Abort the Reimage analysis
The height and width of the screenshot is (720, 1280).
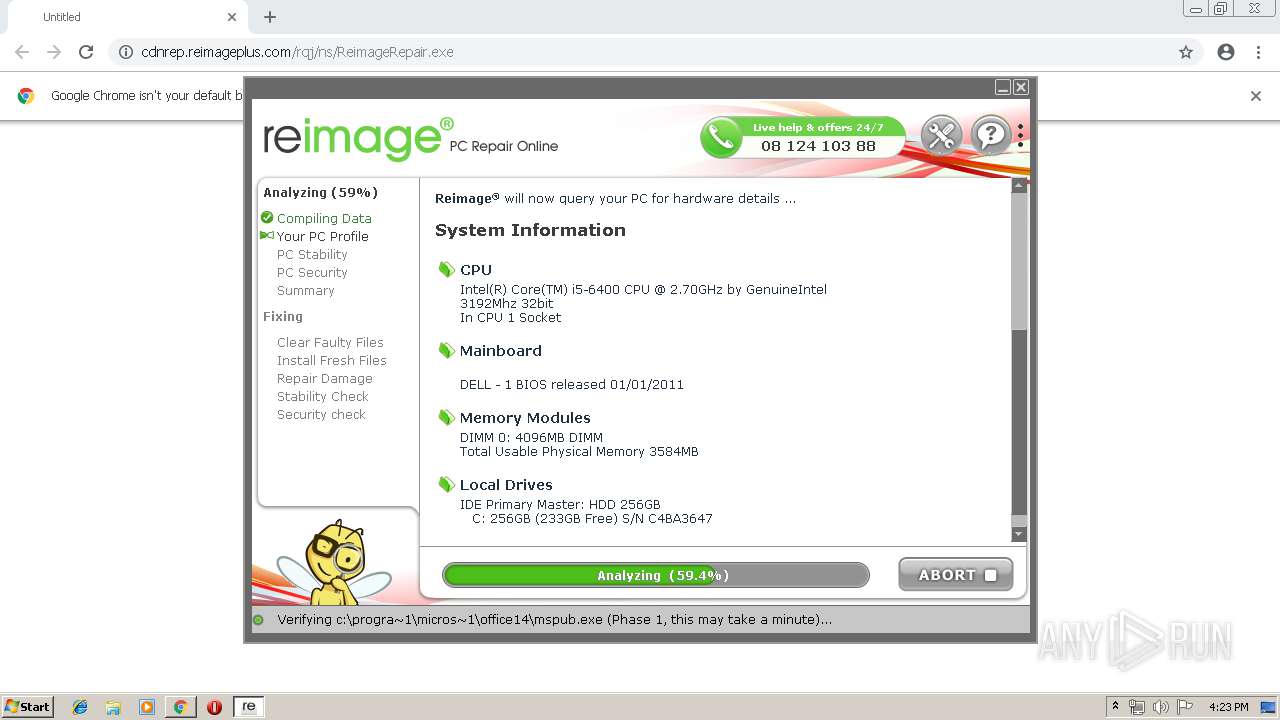point(955,575)
